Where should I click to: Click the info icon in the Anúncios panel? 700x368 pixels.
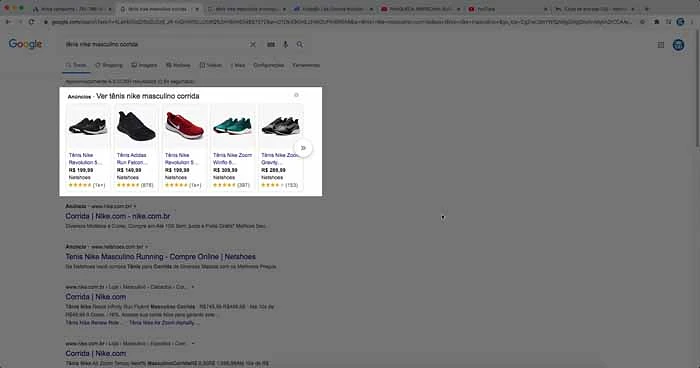[296, 95]
